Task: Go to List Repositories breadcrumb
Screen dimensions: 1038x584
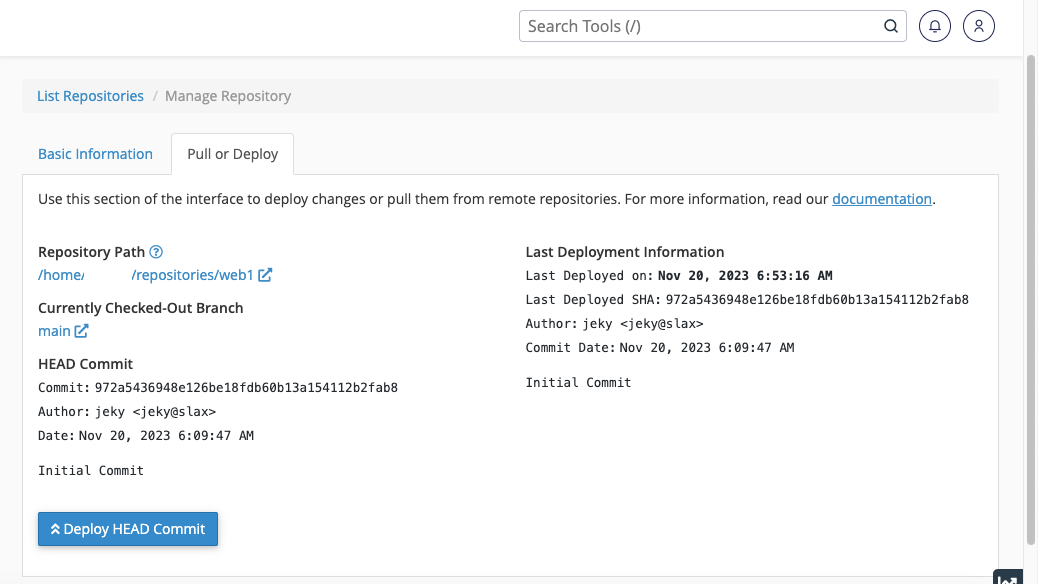Action: pos(90,96)
